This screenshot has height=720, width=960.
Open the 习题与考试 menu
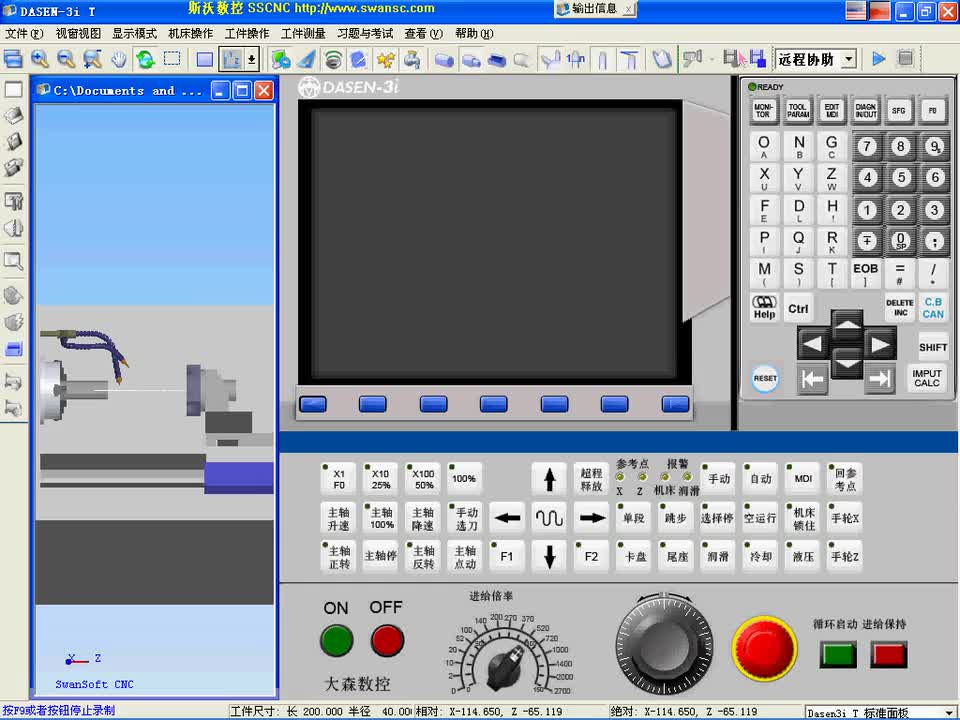pos(365,34)
